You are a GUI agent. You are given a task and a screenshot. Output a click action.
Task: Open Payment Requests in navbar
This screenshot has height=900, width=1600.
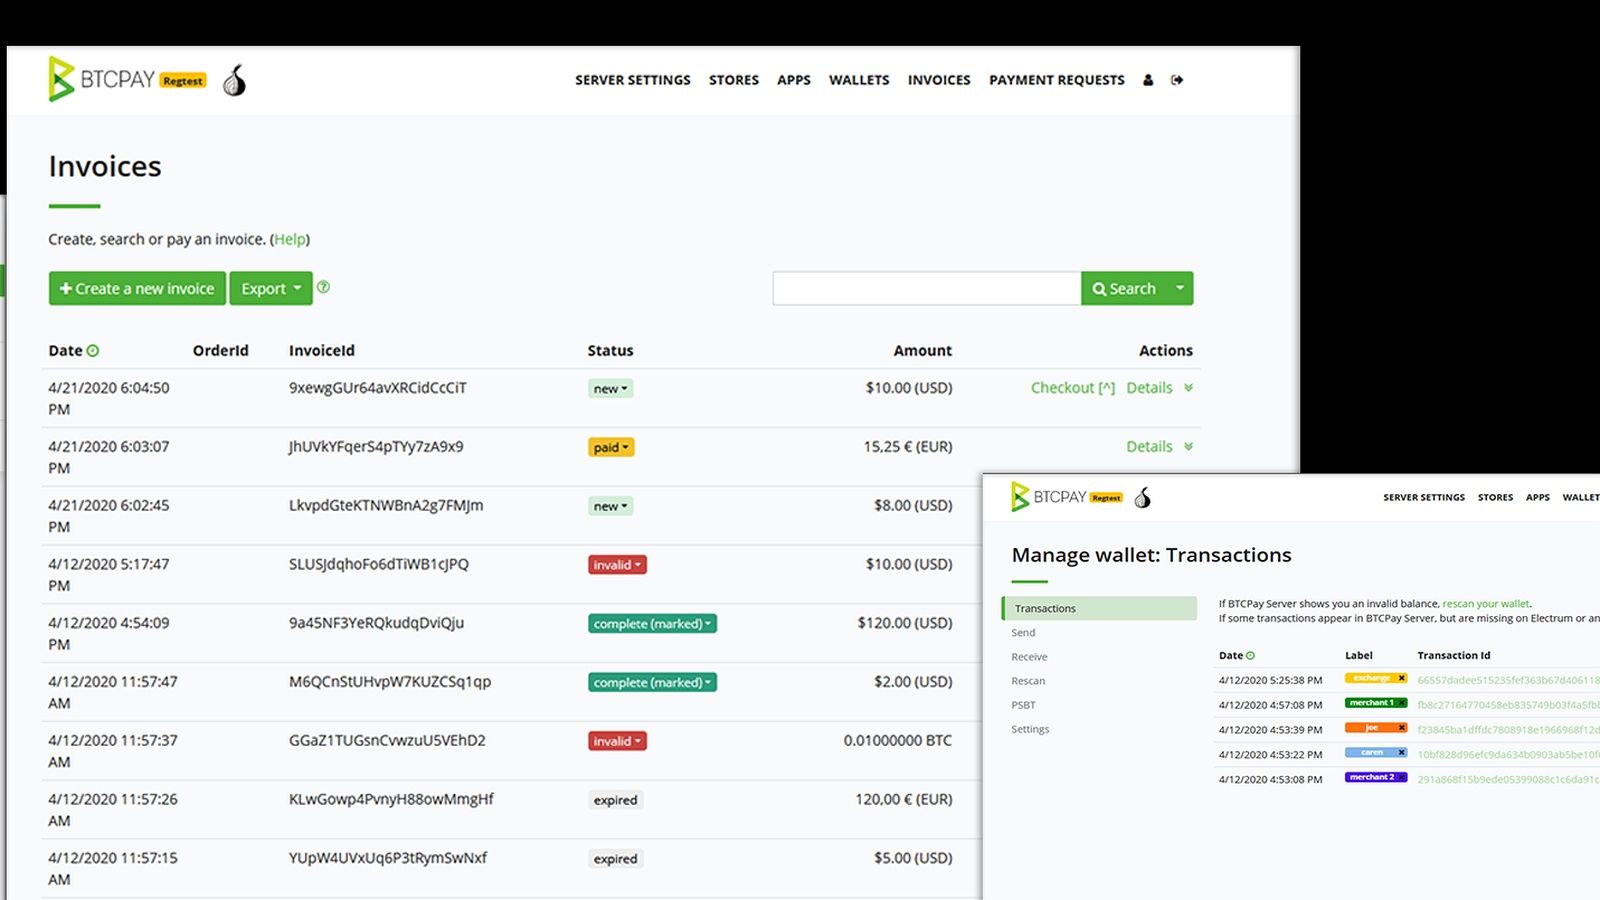pos(1057,80)
